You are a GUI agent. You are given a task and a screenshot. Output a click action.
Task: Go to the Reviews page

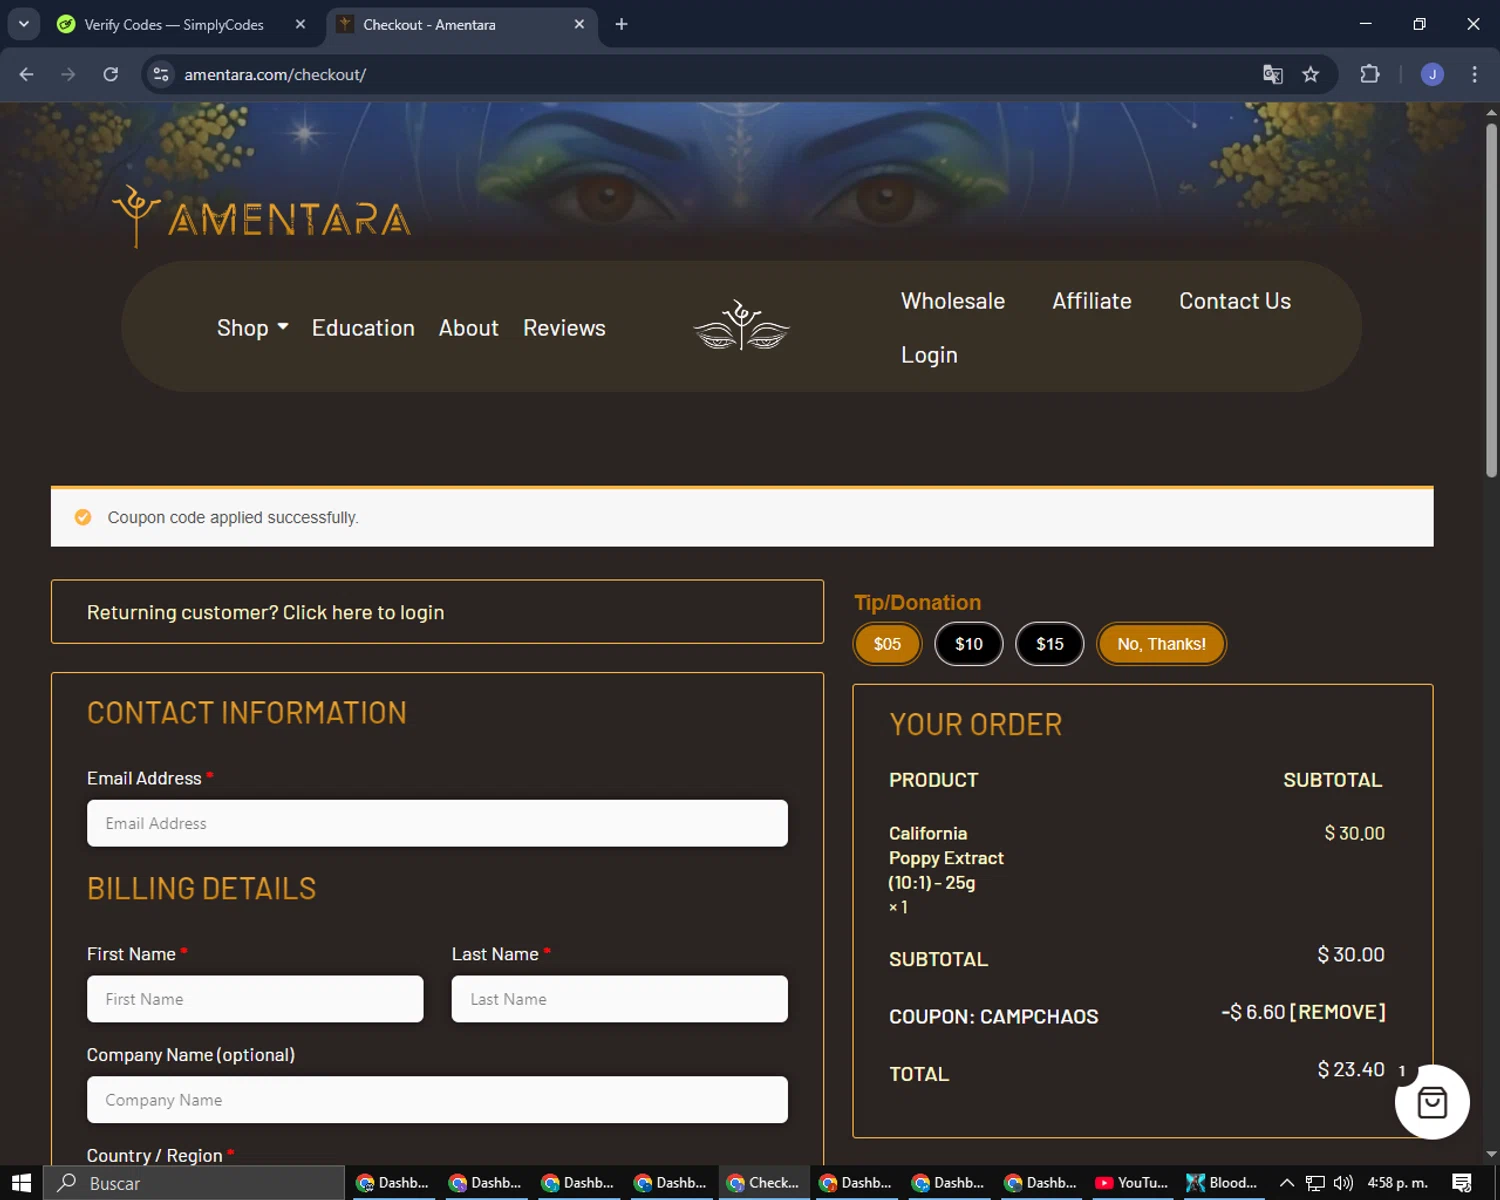(564, 328)
